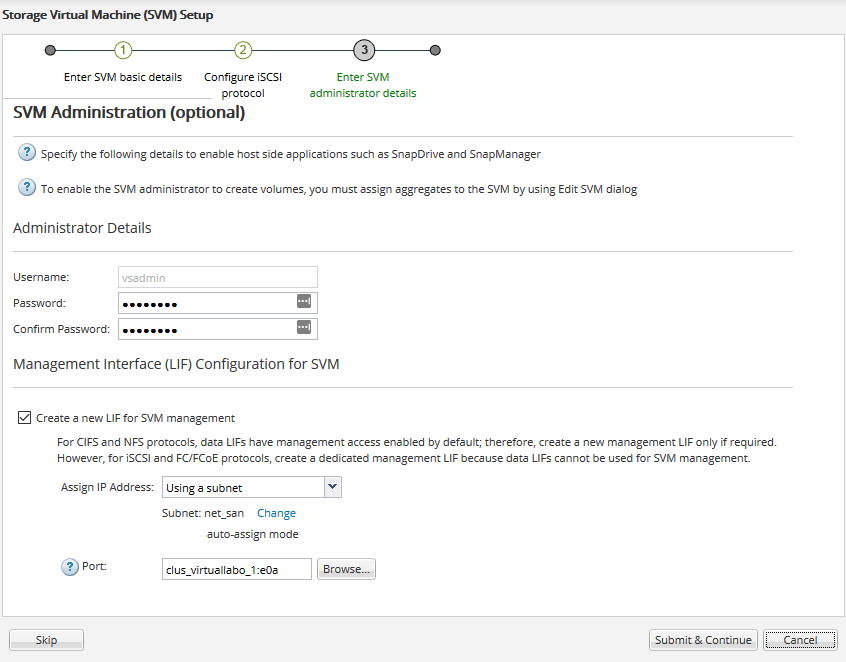This screenshot has width=846, height=662.
Task: Click password manager icon in Password field
Action: [304, 301]
